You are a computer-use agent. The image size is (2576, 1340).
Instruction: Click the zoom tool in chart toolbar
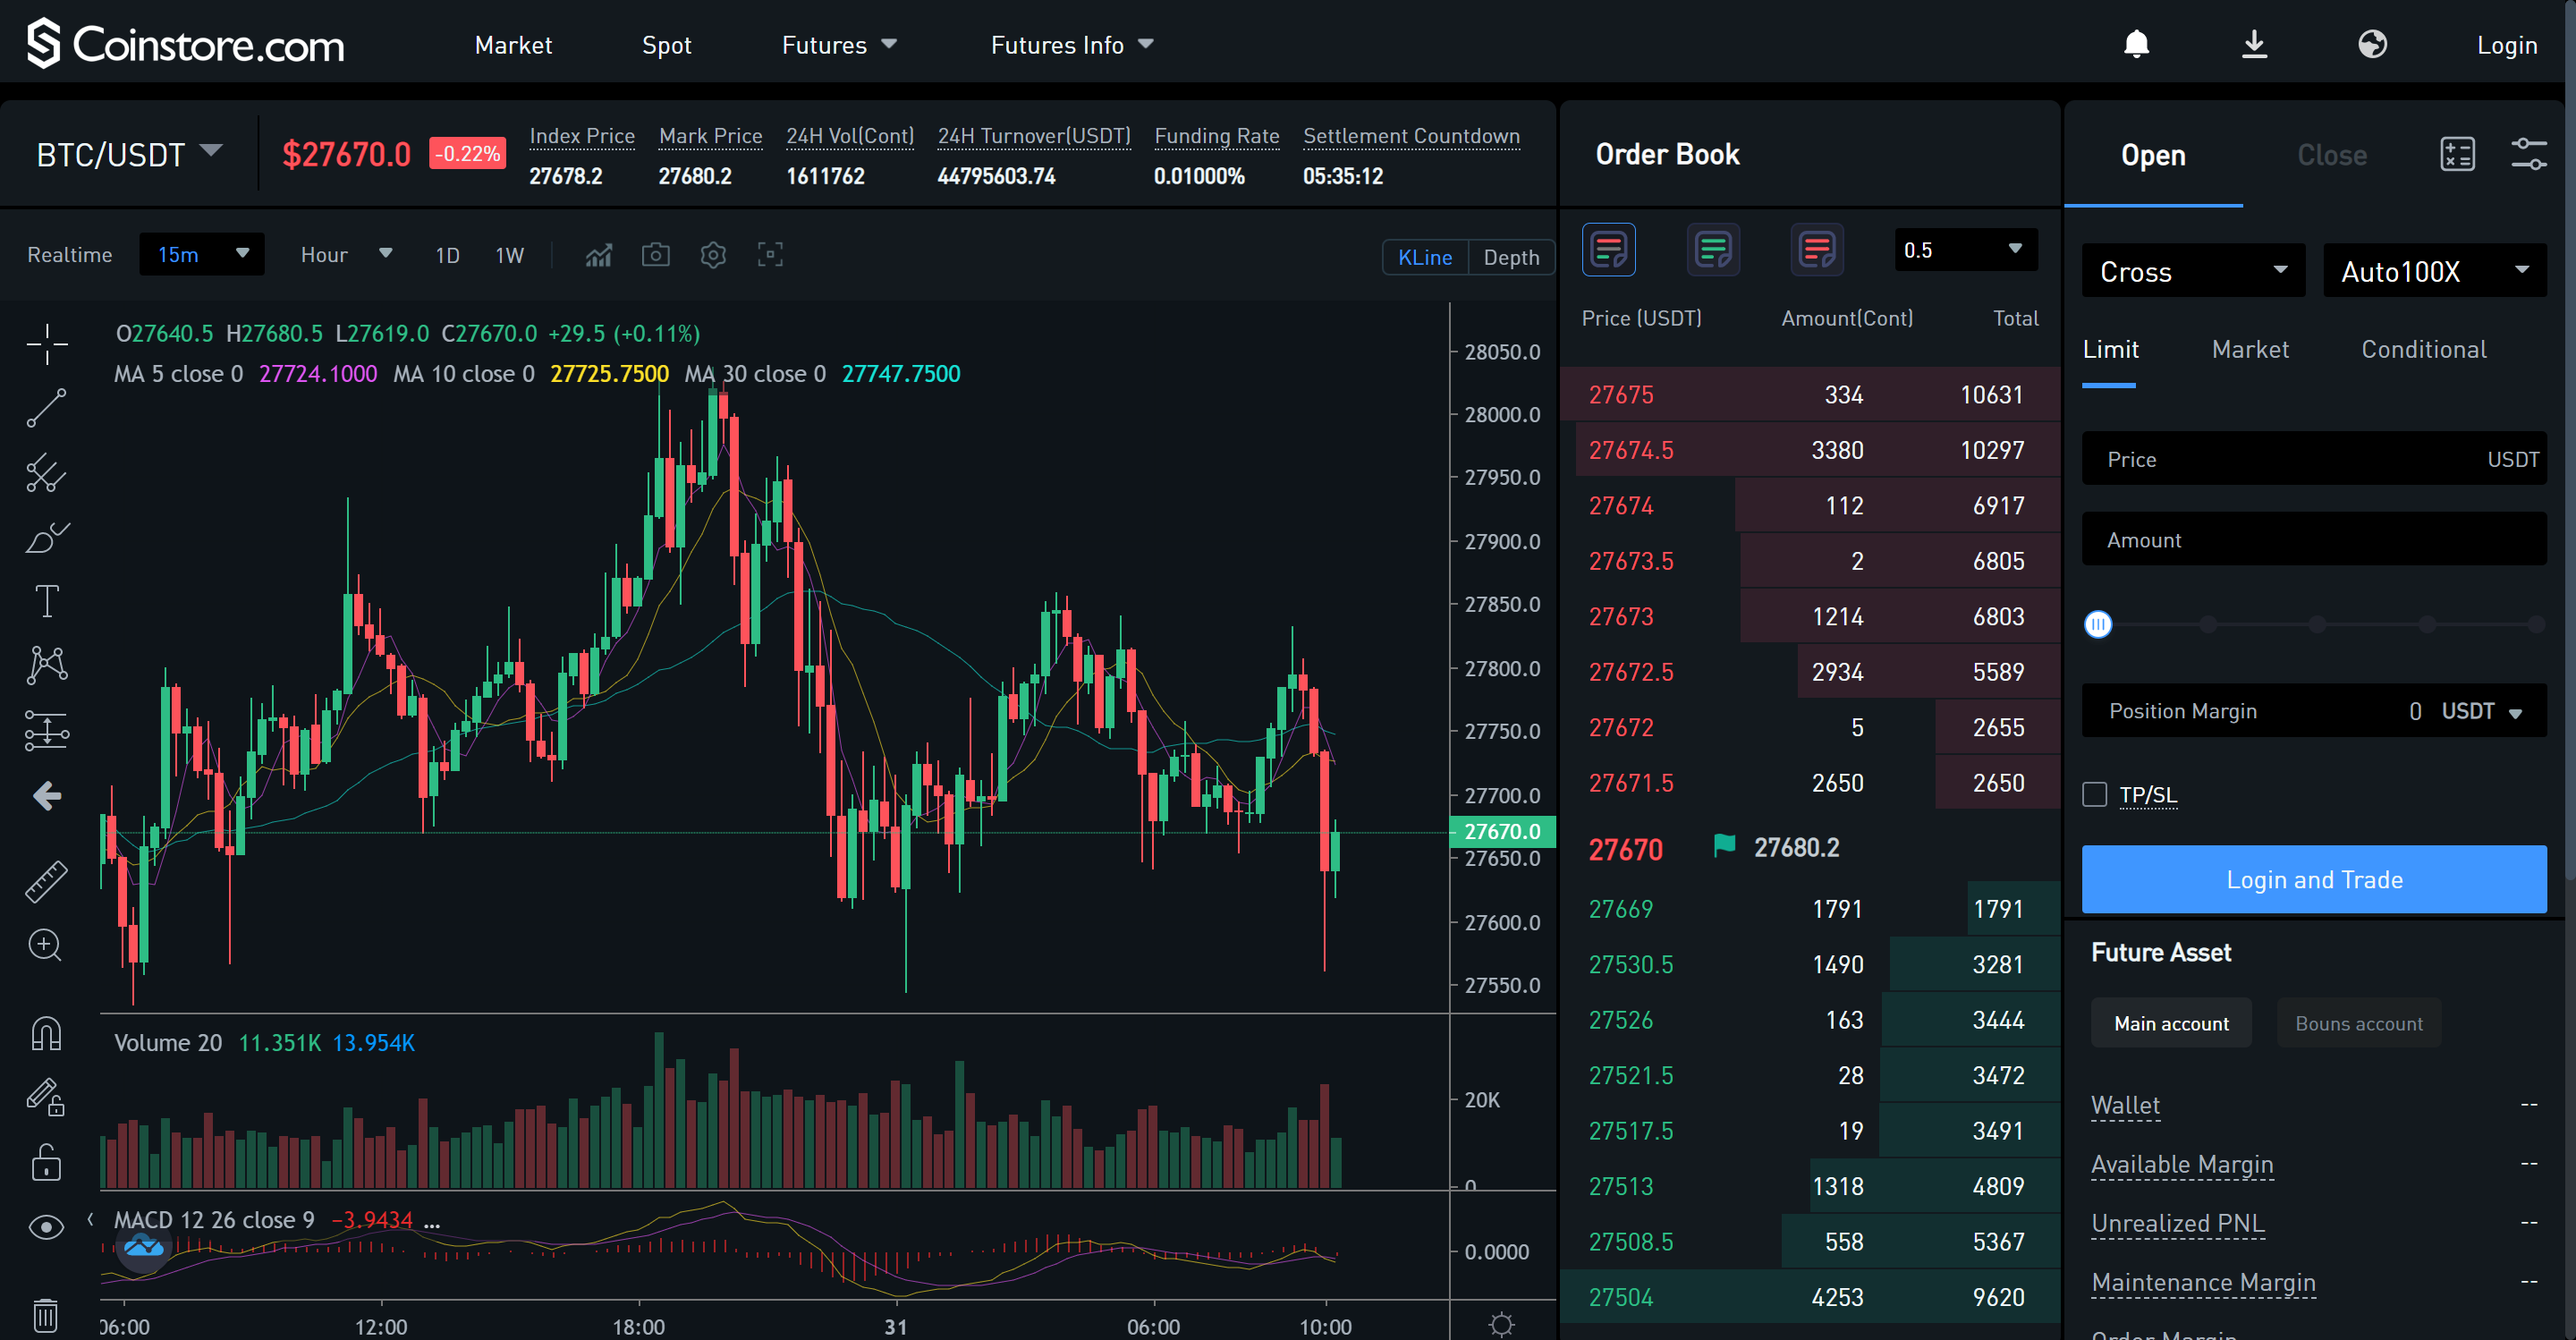tap(46, 945)
